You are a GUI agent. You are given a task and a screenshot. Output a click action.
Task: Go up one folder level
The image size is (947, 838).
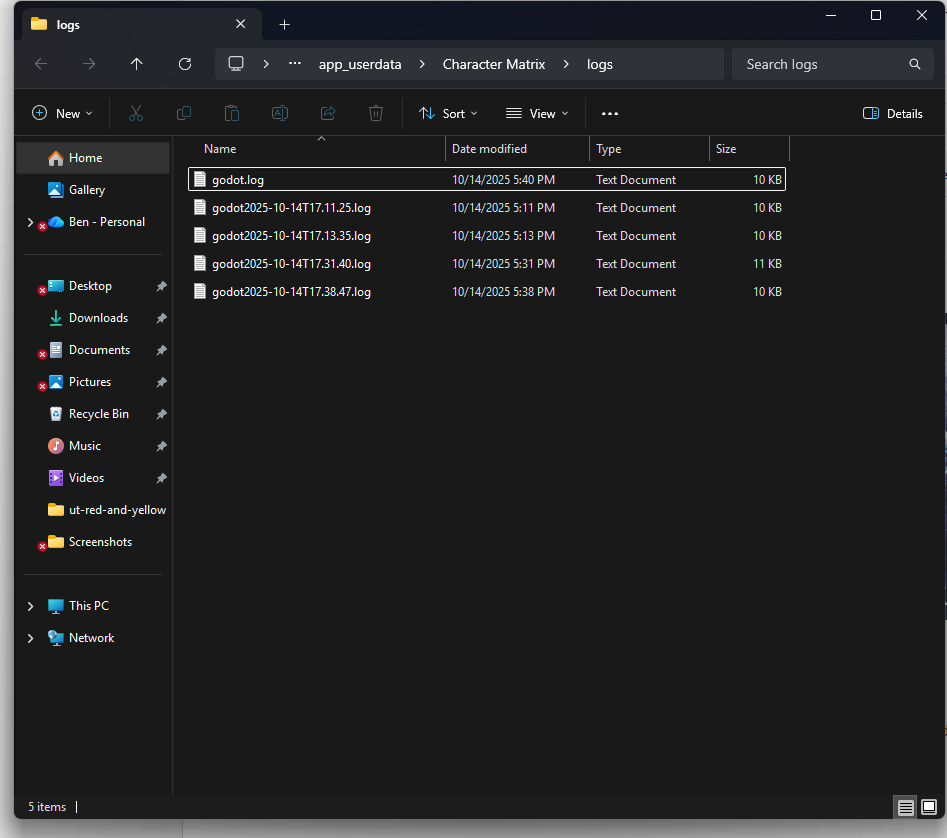click(136, 64)
